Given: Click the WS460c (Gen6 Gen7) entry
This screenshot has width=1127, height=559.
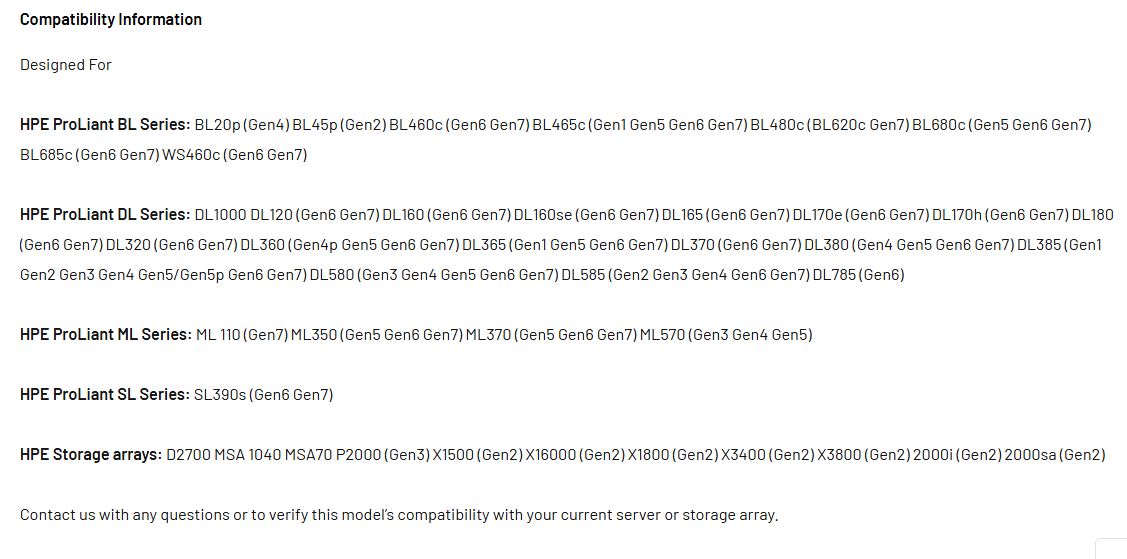Looking at the screenshot, I should point(235,154).
